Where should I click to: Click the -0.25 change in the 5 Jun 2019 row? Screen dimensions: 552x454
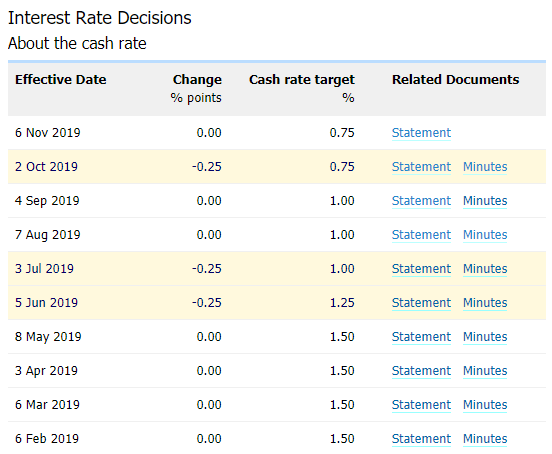pyautogui.click(x=207, y=303)
